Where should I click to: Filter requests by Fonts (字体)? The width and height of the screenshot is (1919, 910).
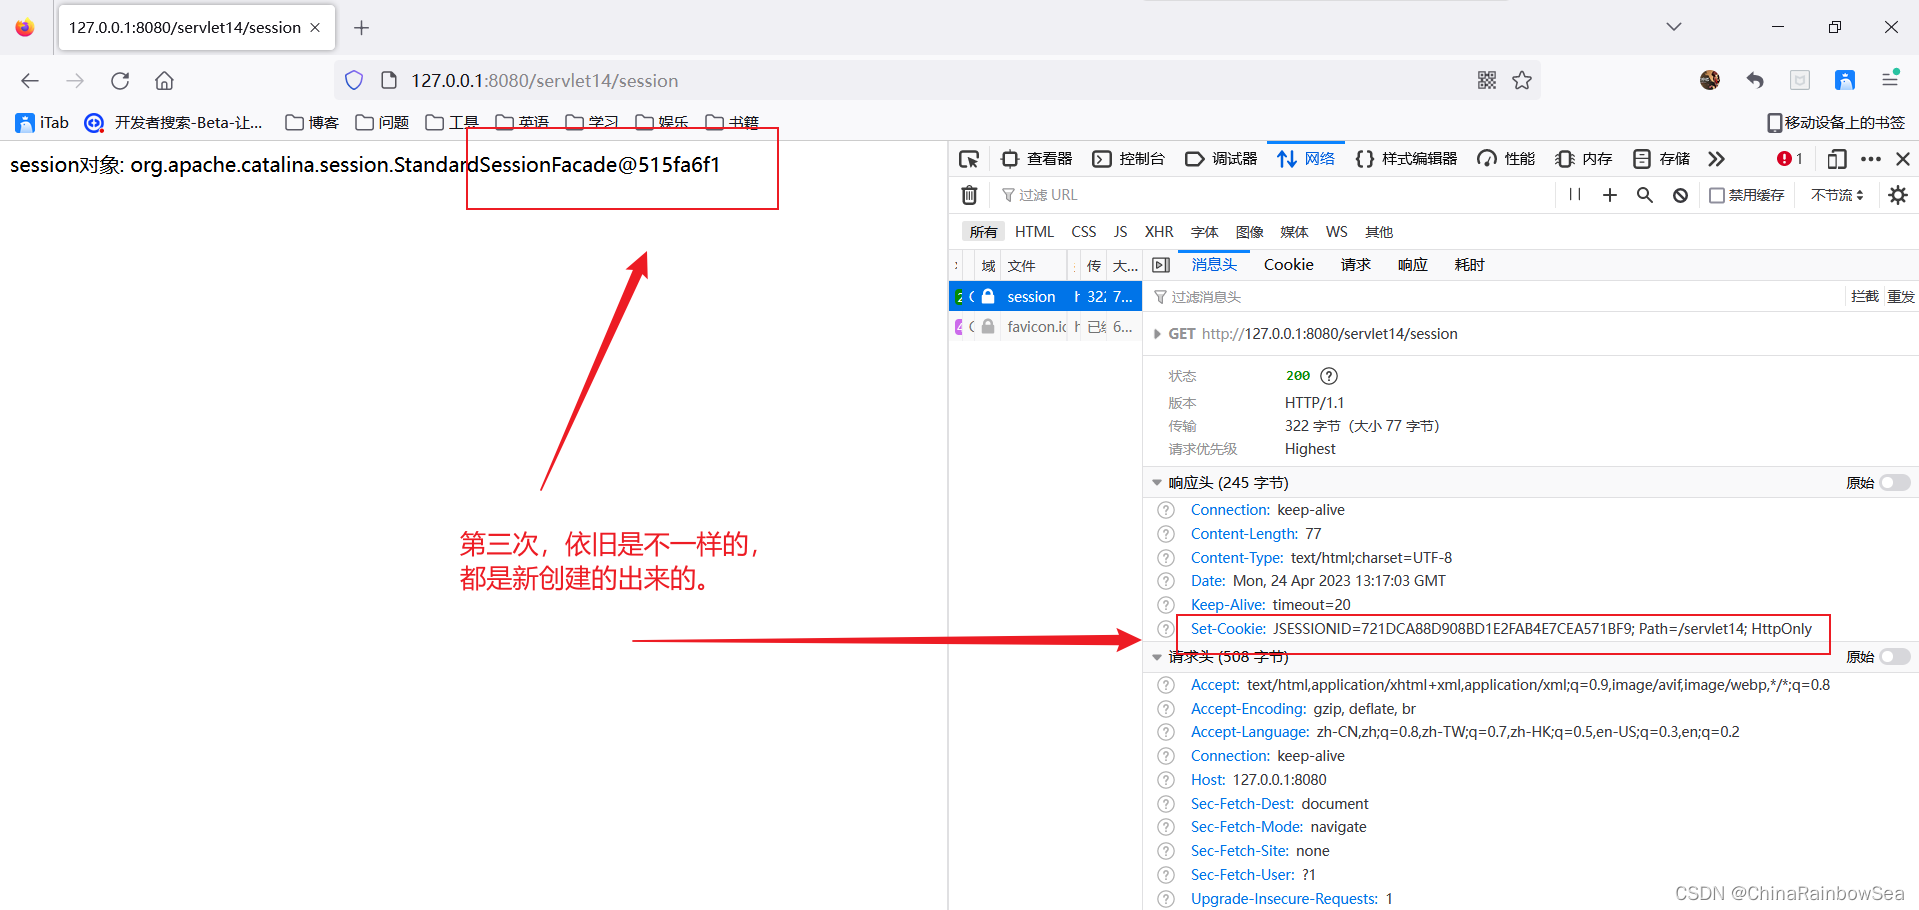(x=1205, y=232)
